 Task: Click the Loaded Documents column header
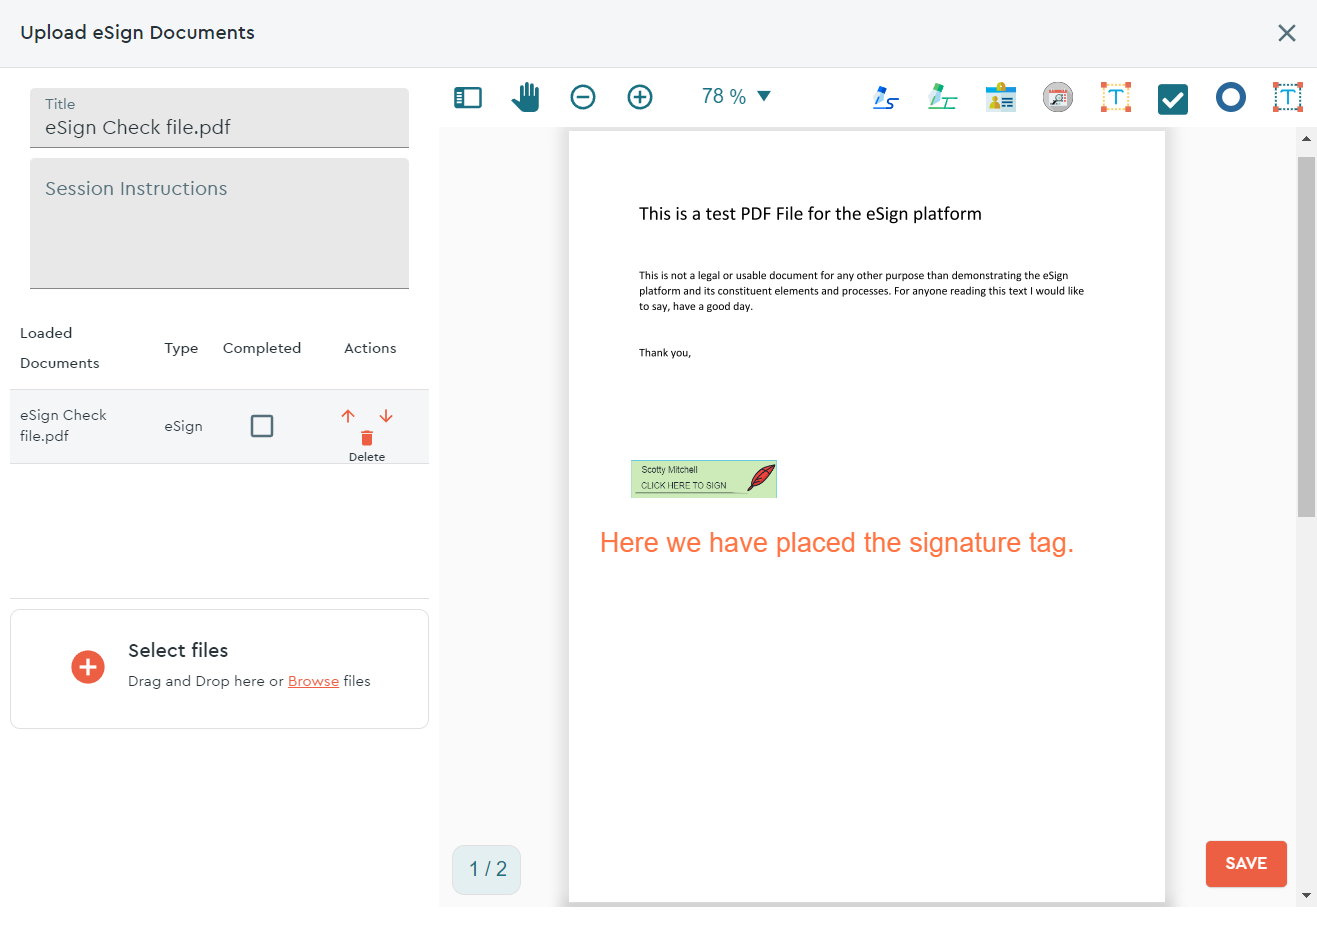coord(60,348)
